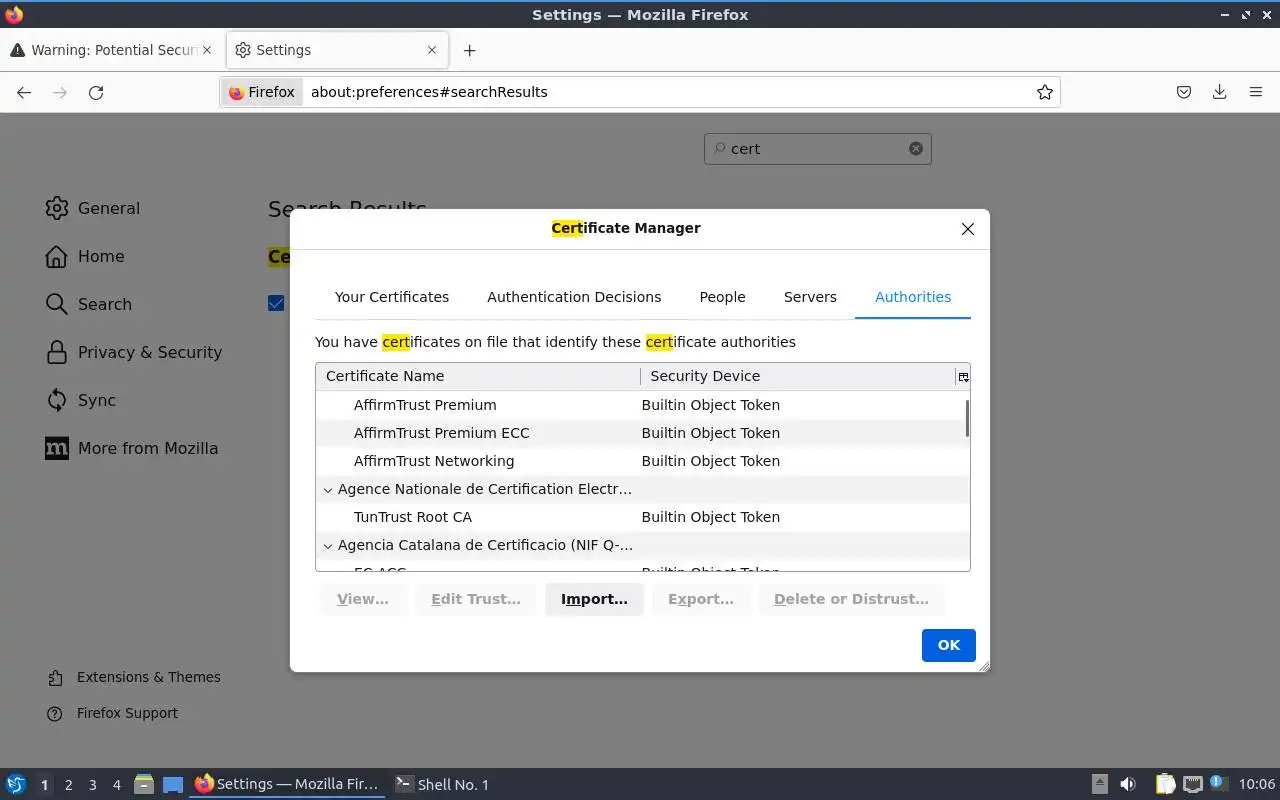The height and width of the screenshot is (800, 1280).
Task: Click the address bar URL
Action: [429, 92]
